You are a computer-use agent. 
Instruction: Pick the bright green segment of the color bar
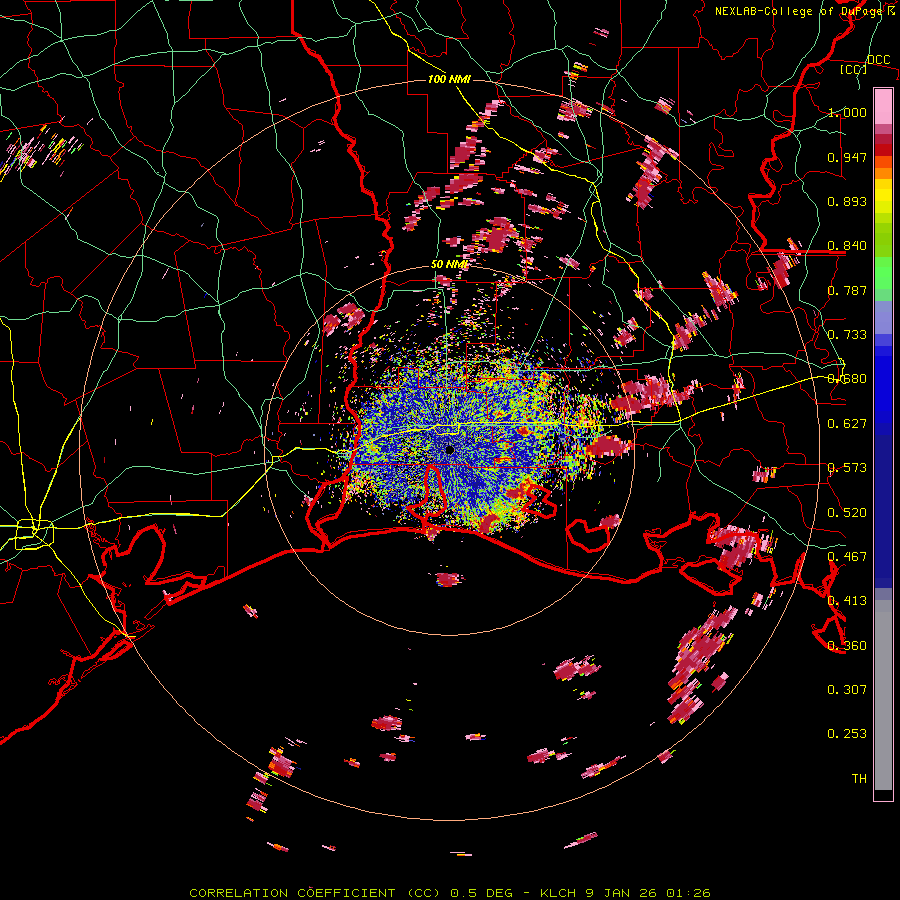pyautogui.click(x=883, y=272)
